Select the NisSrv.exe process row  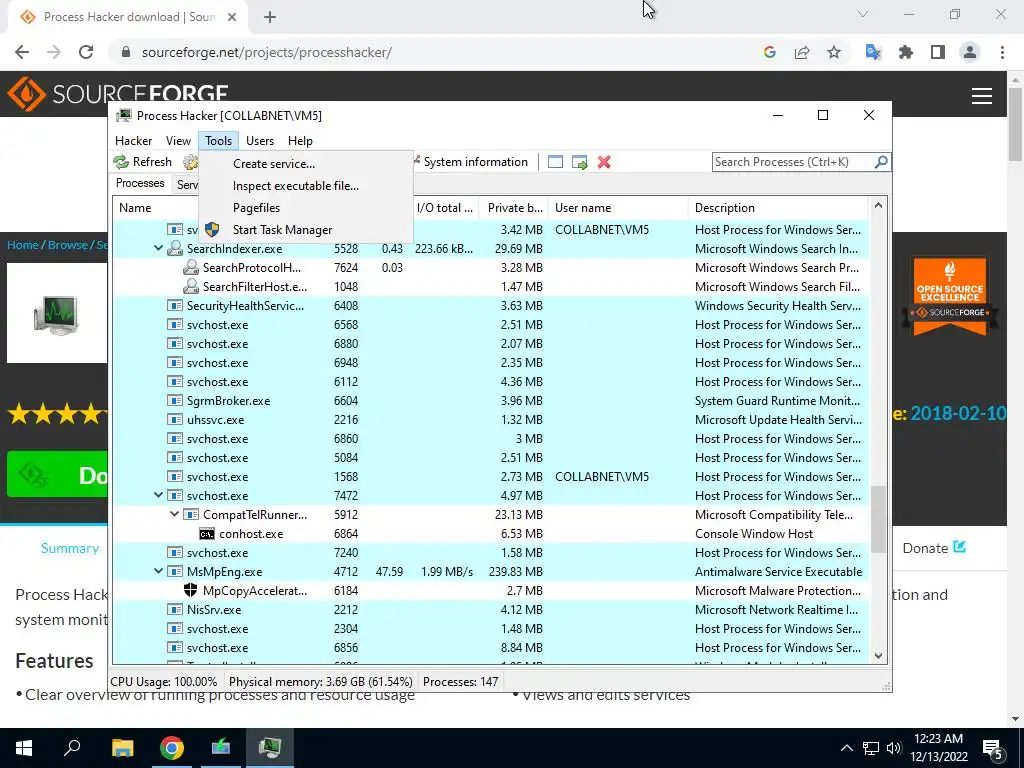(490, 609)
